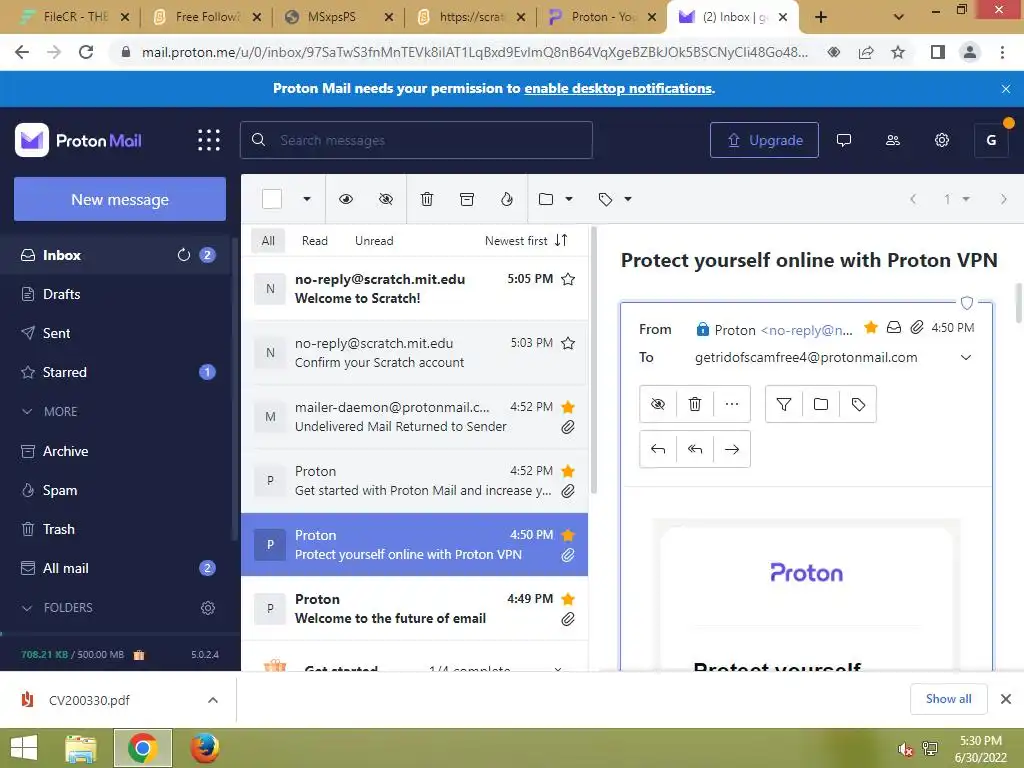Click the Proton Mail logo
This screenshot has width=1024, height=768.
pyautogui.click(x=78, y=140)
